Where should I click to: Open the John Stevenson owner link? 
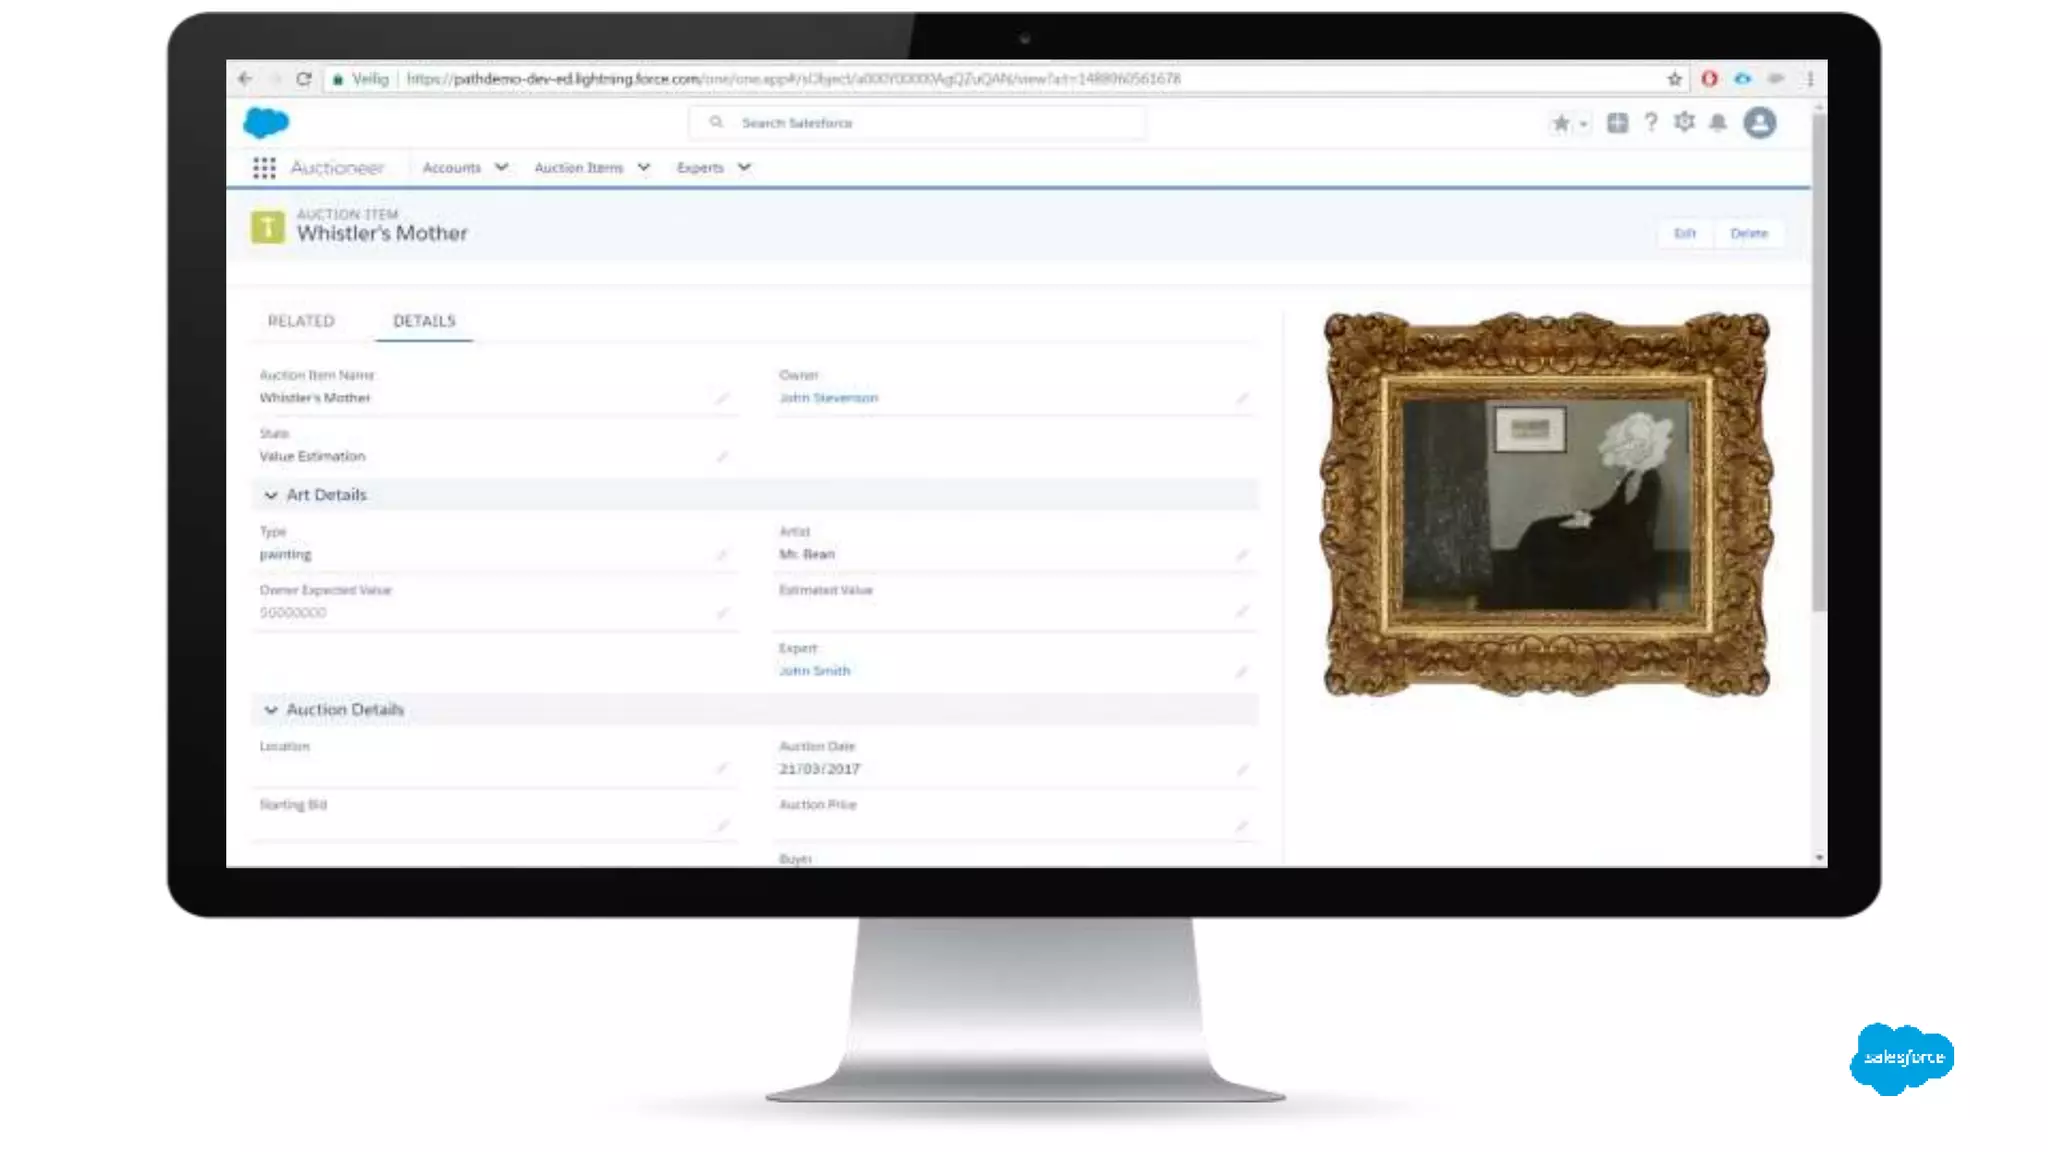pos(829,398)
